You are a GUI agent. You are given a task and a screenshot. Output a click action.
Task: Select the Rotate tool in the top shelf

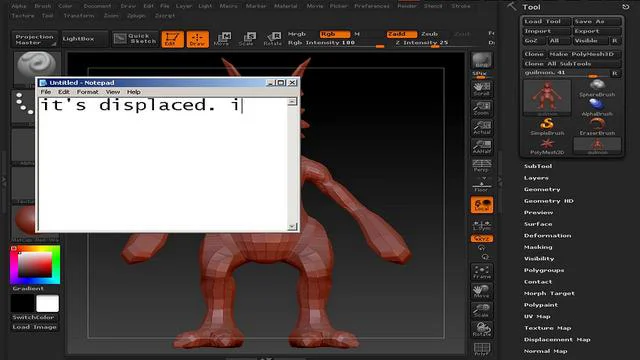pyautogui.click(x=272, y=39)
